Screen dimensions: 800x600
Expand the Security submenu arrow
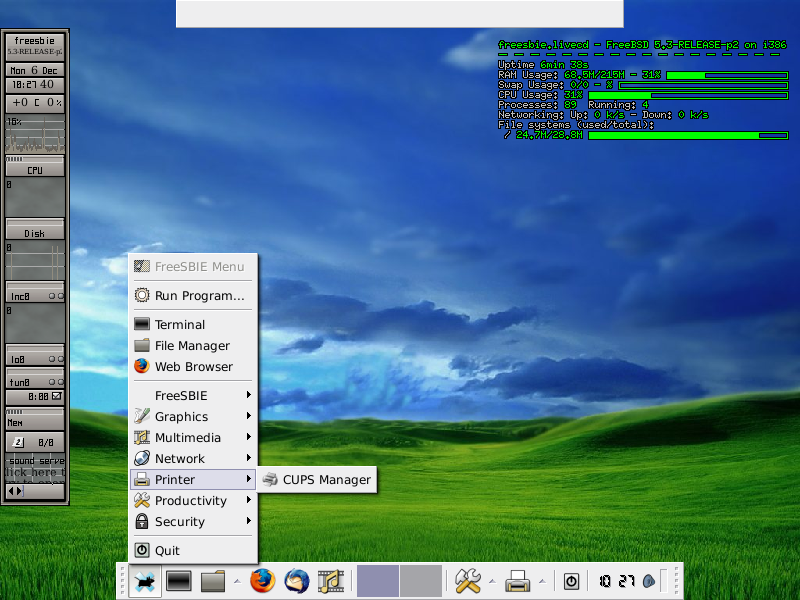tap(248, 521)
